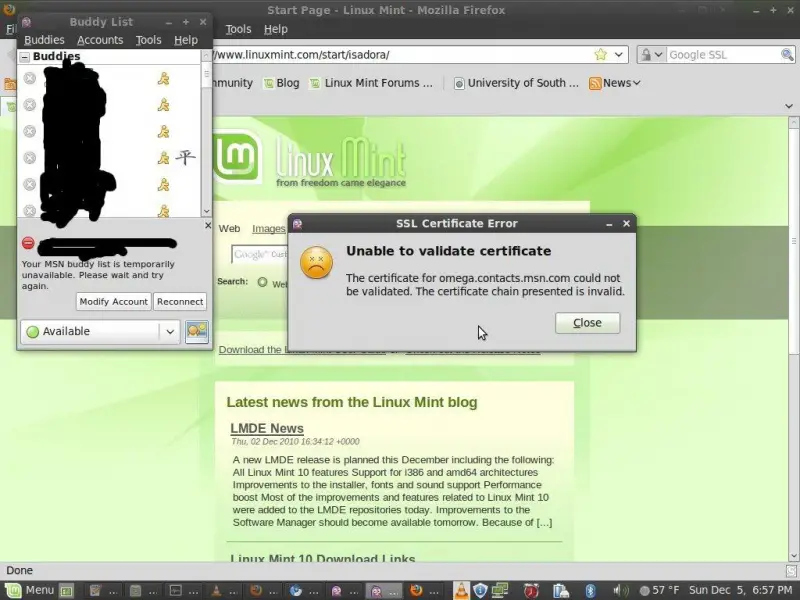The width and height of the screenshot is (800, 600).
Task: Expand the News bookmarks folder
Action: (615, 83)
